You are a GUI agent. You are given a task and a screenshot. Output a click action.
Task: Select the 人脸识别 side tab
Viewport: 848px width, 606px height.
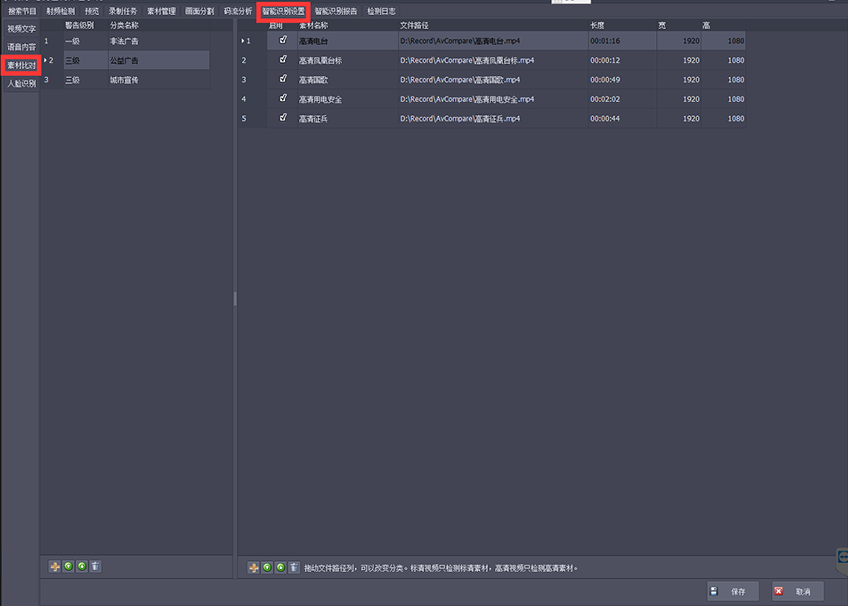tap(21, 84)
